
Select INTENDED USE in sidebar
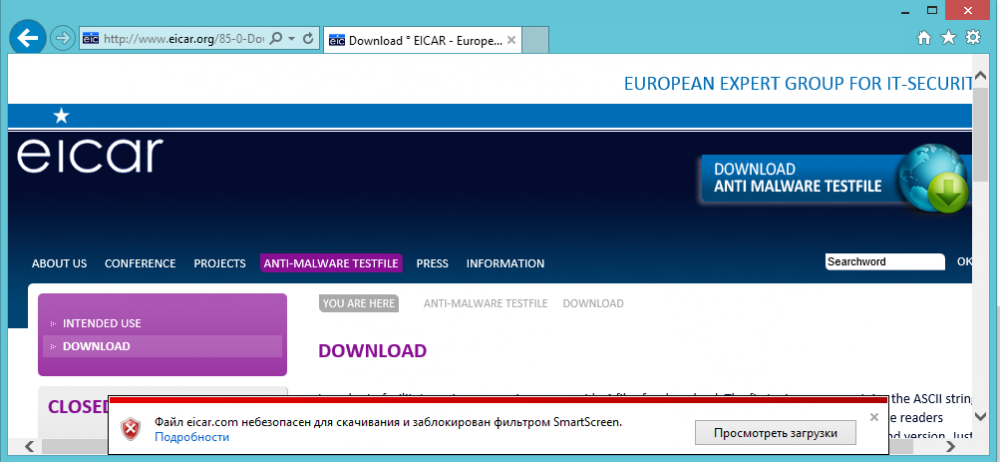coord(102,324)
